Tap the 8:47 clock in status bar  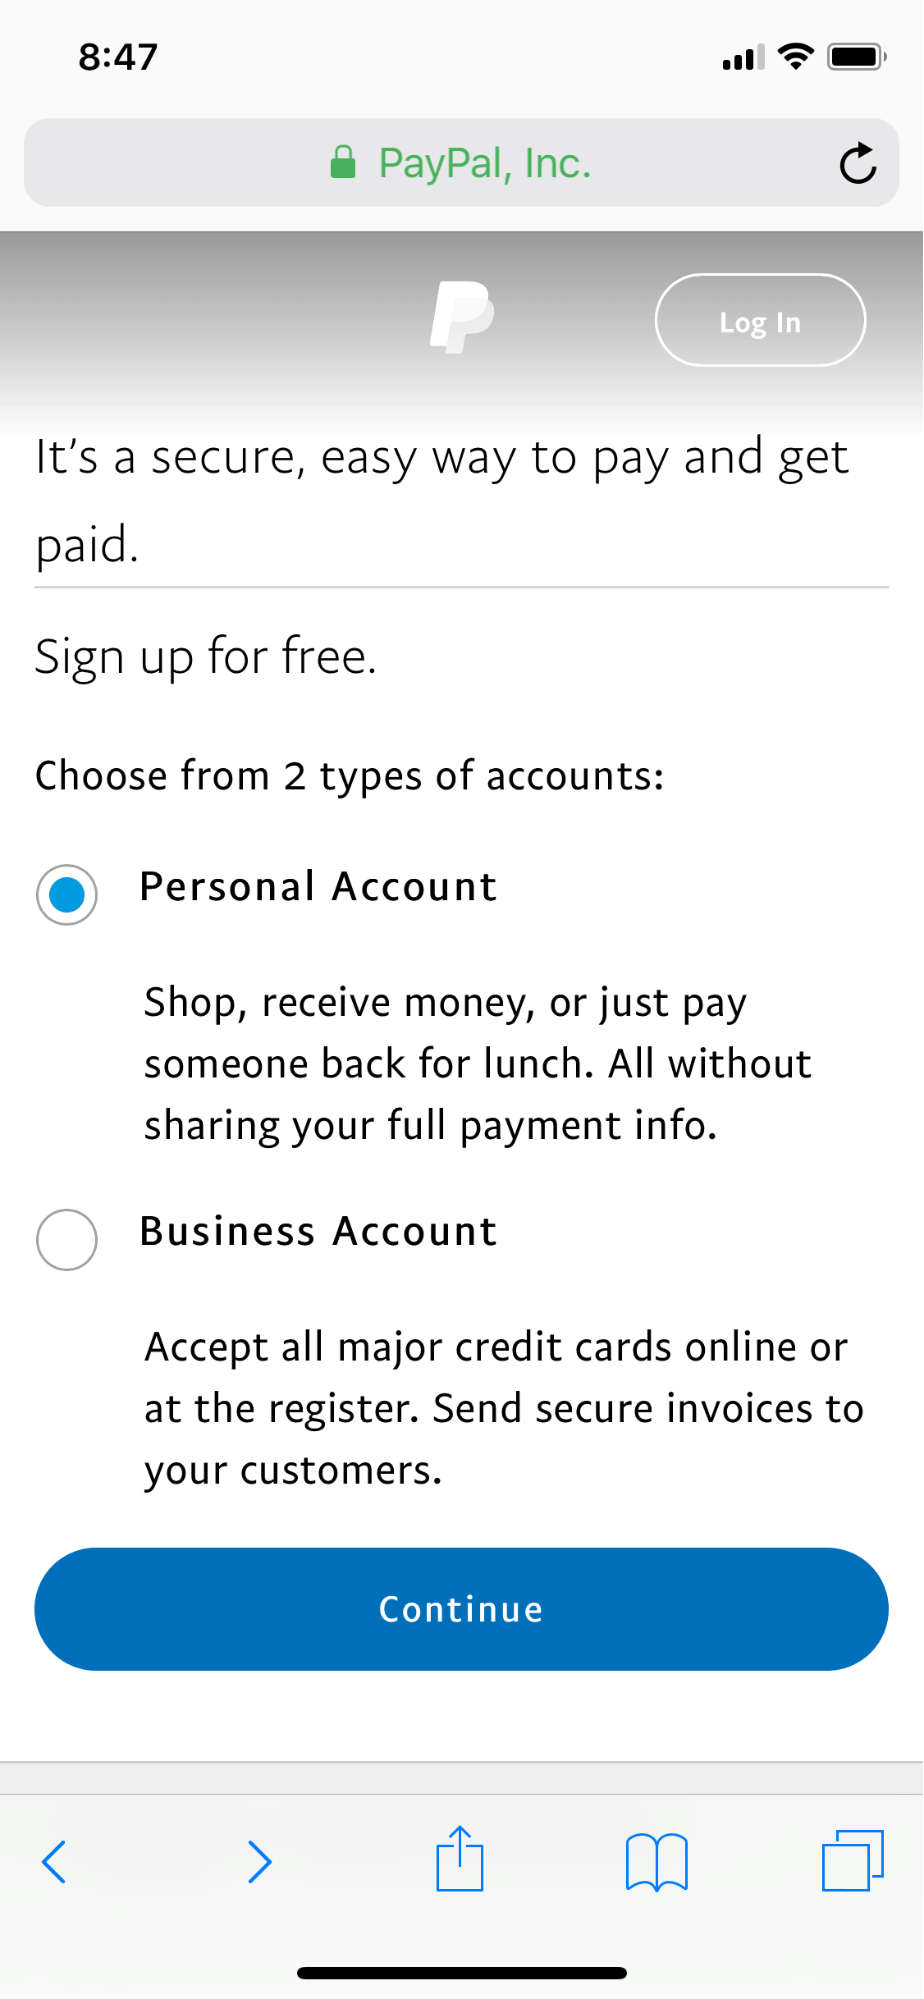(118, 57)
